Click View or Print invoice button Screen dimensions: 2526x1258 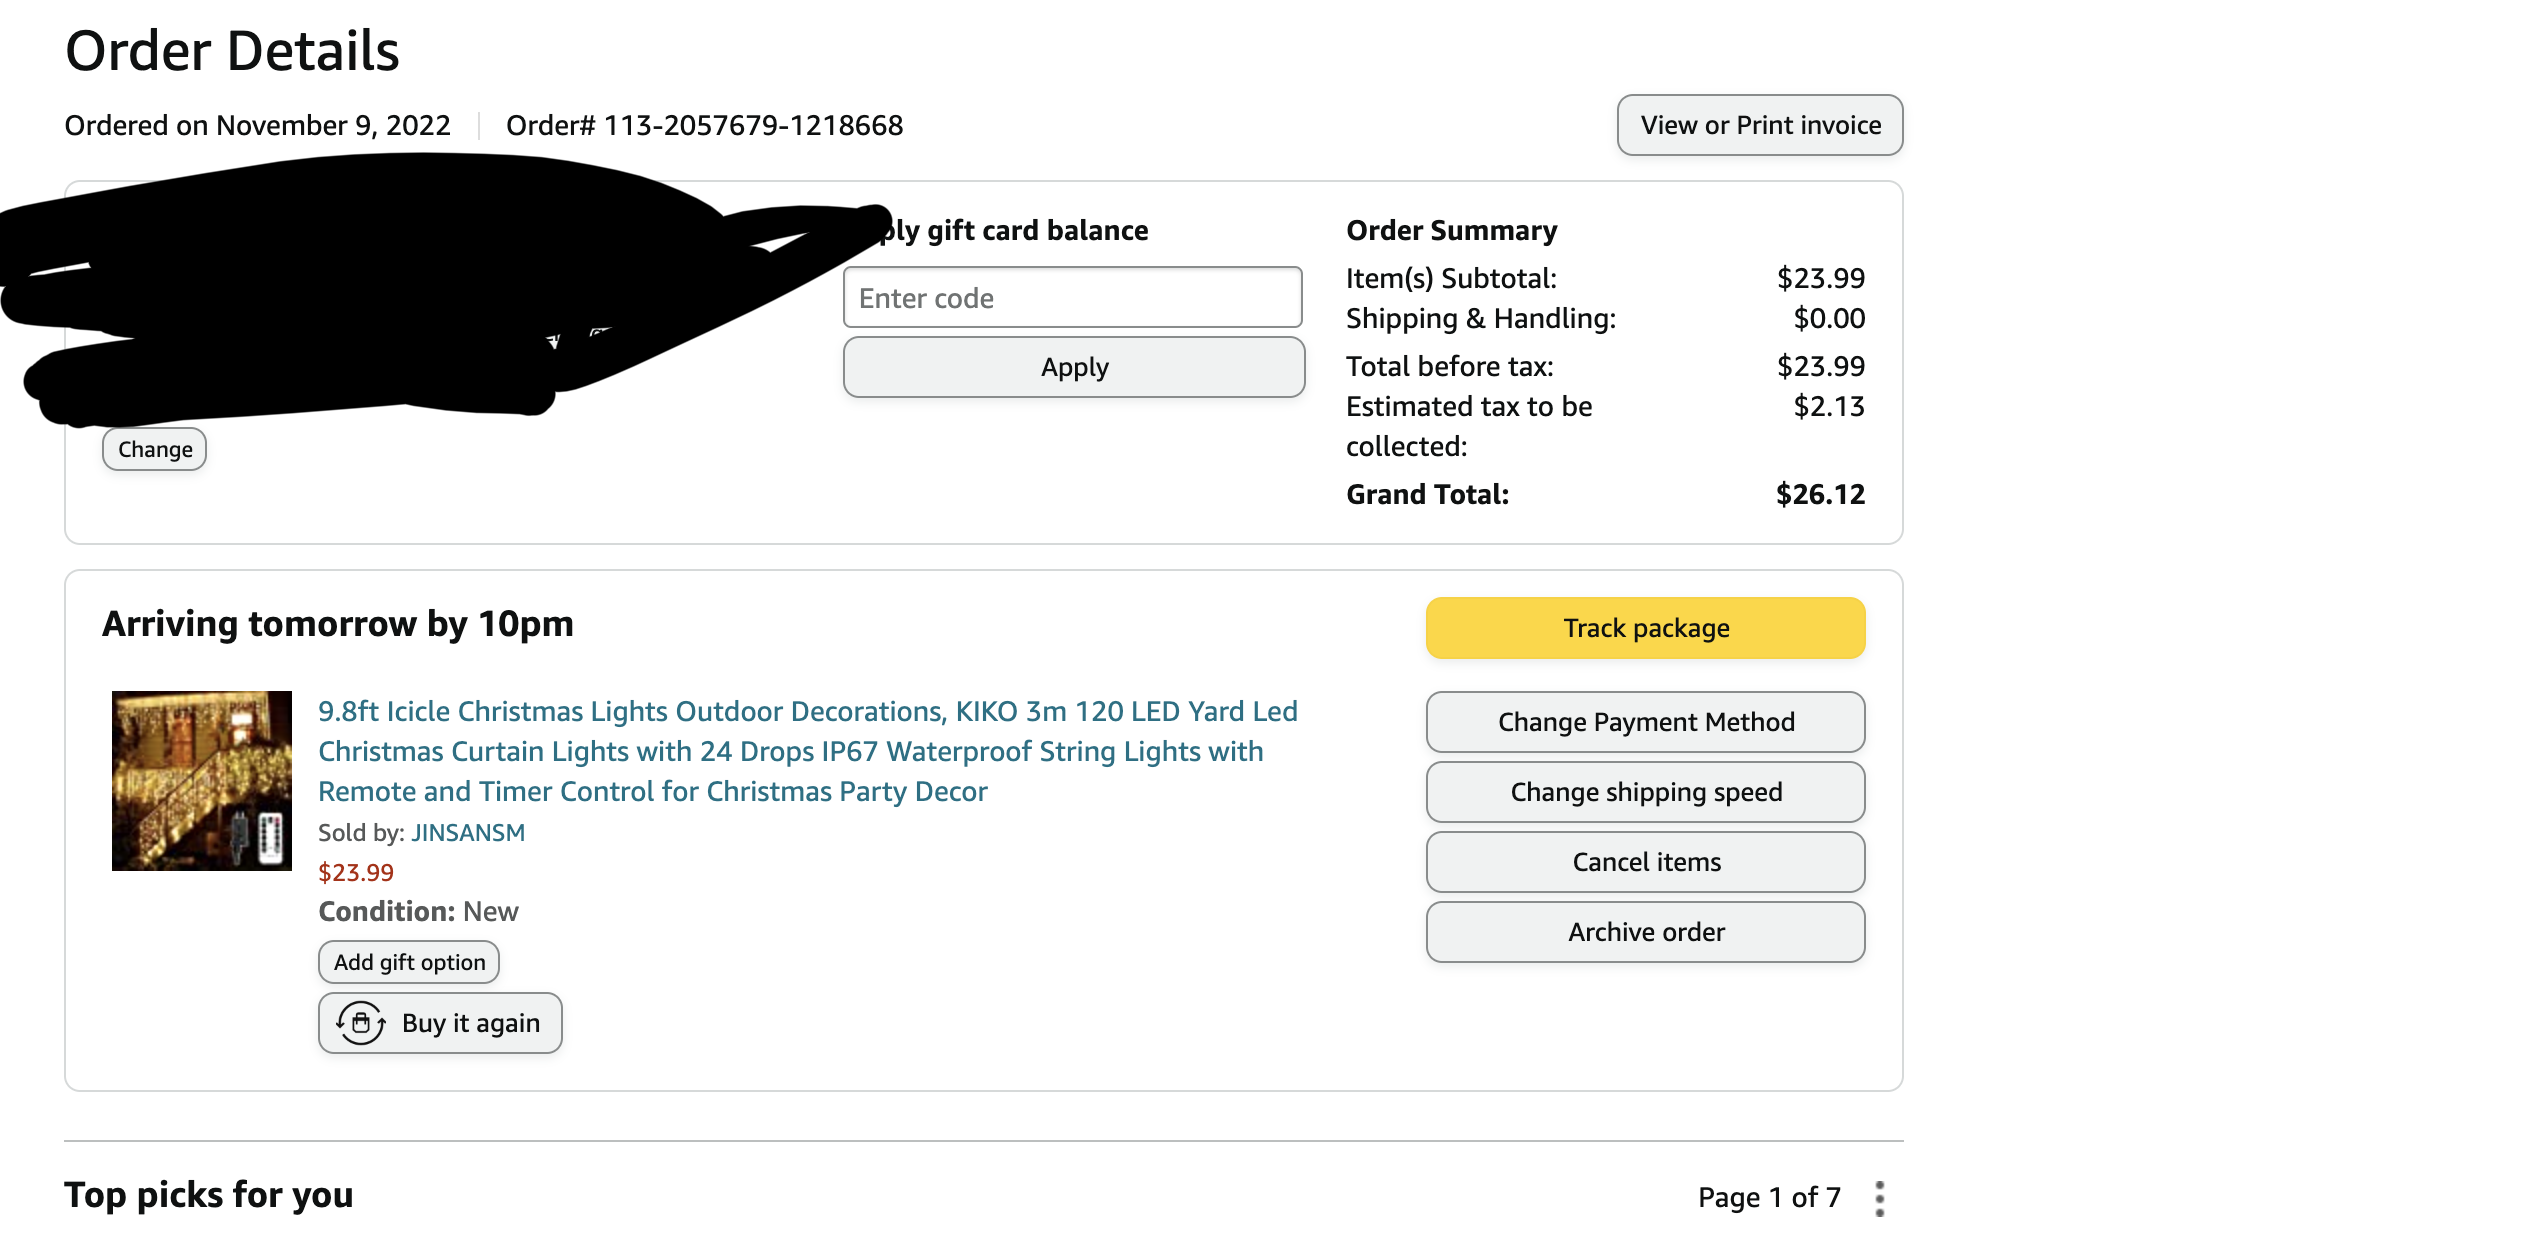tap(1760, 125)
